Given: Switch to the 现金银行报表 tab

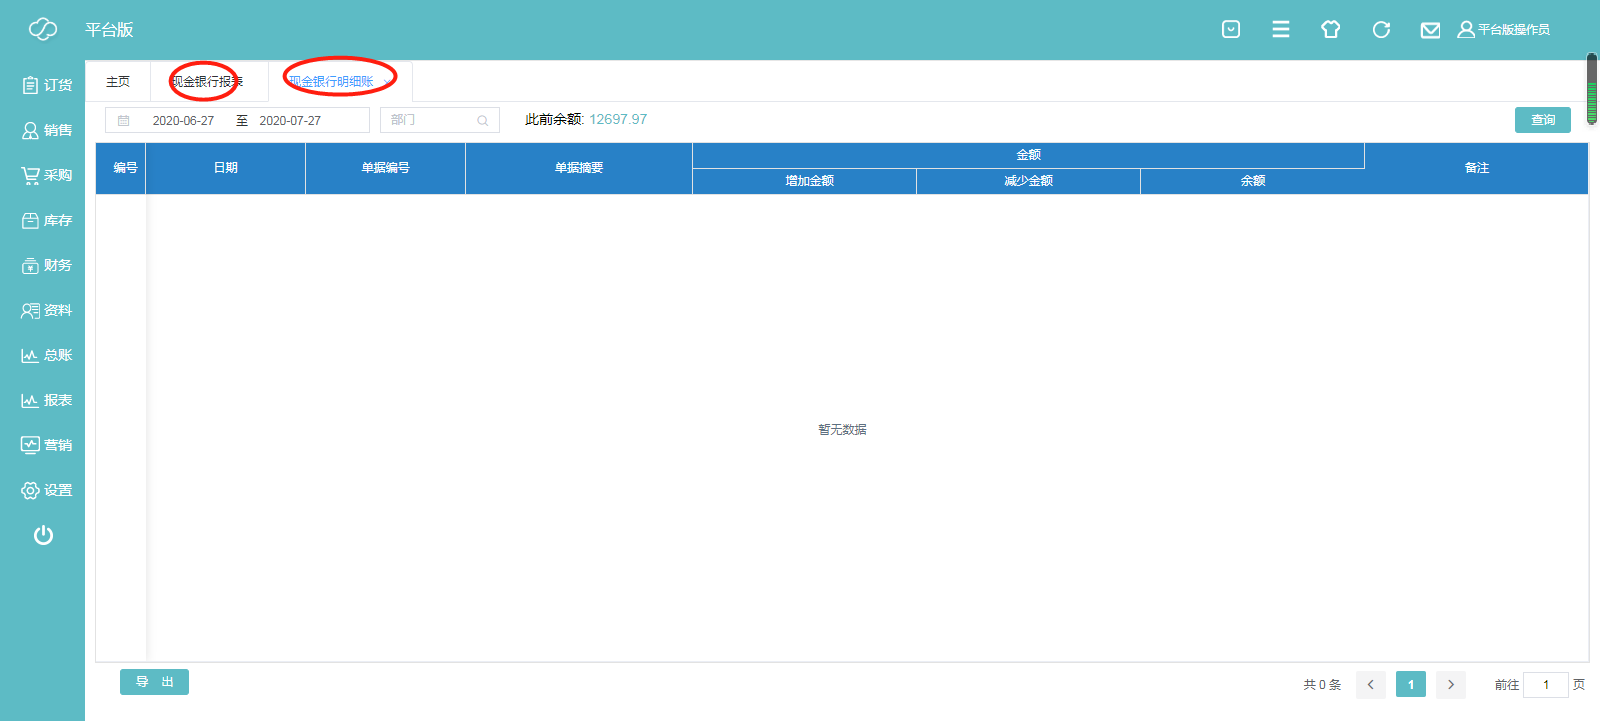Looking at the screenshot, I should click(x=207, y=81).
